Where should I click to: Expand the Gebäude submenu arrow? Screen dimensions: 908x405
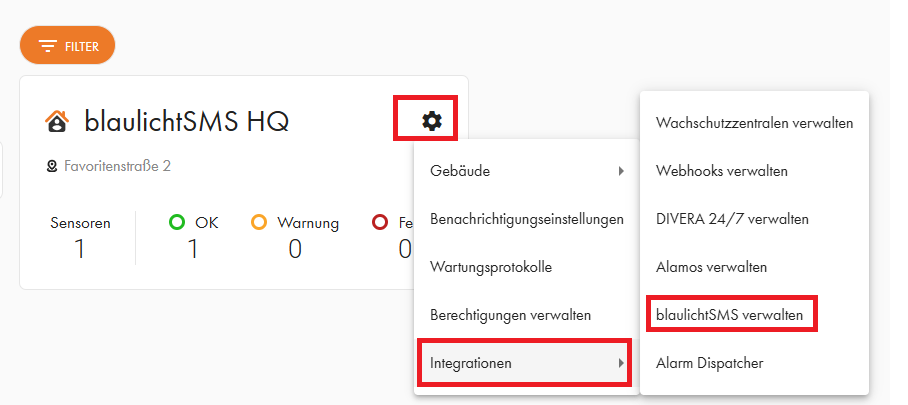point(621,171)
